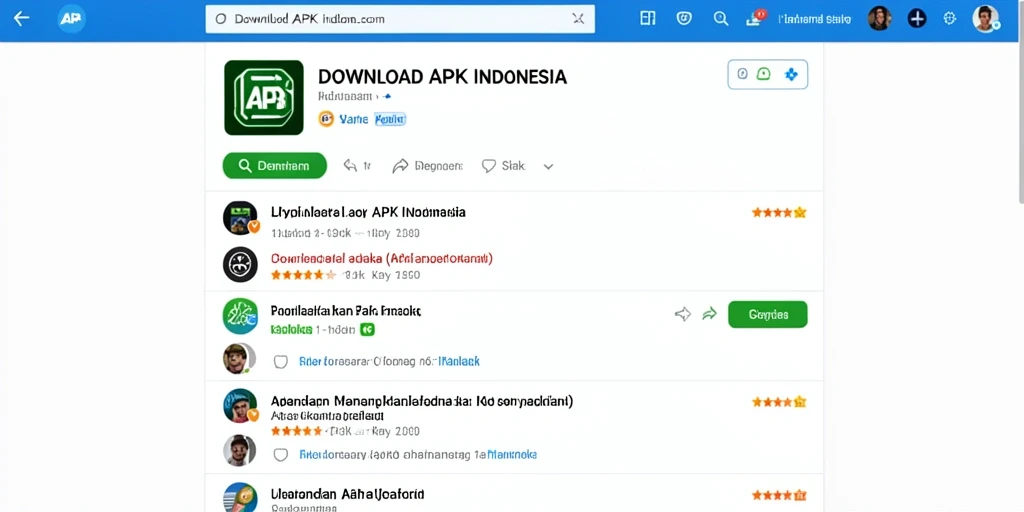Open the rightmost user avatar in header
Image resolution: width=1024 pixels, height=512 pixels.
[x=985, y=18]
